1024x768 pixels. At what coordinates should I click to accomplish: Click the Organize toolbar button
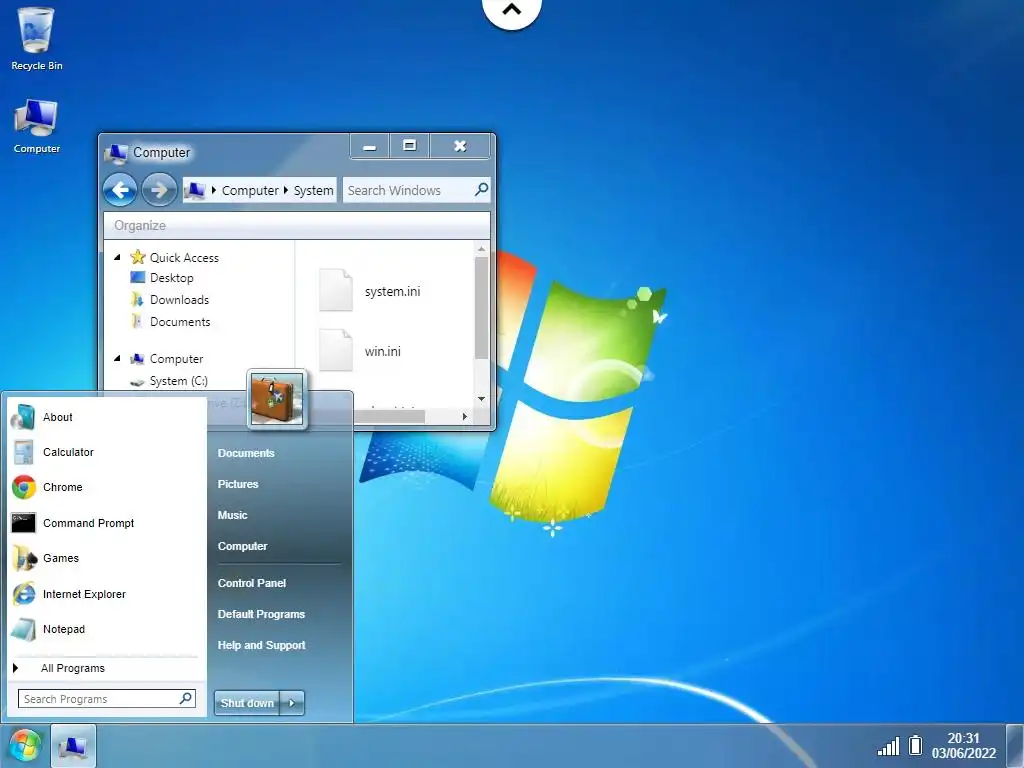point(140,225)
